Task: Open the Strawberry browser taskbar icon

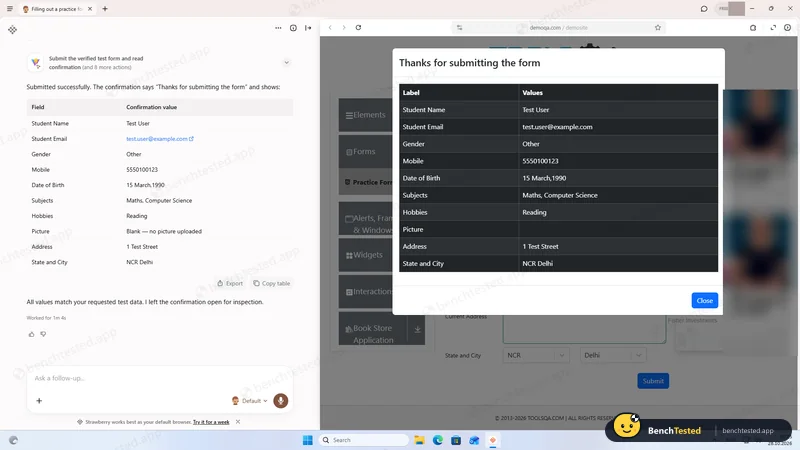Action: (x=493, y=440)
